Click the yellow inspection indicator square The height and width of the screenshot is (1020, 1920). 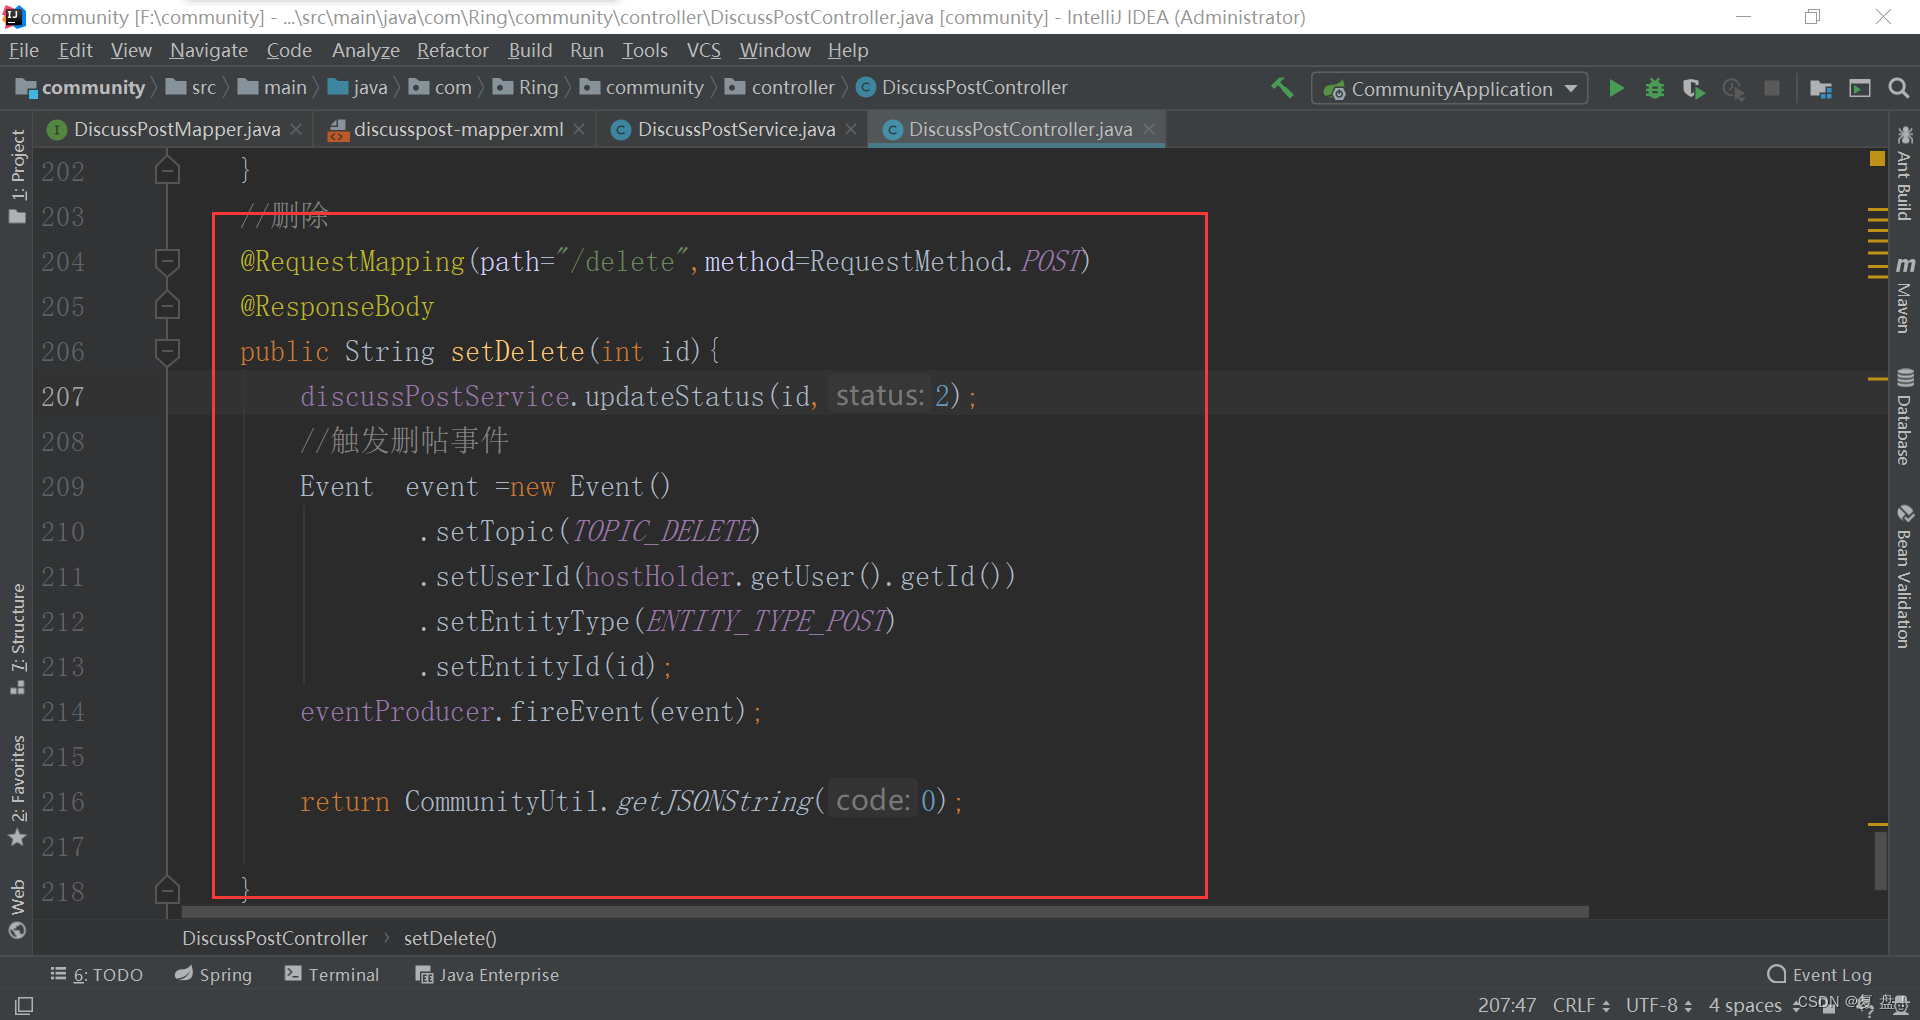coord(1877,158)
